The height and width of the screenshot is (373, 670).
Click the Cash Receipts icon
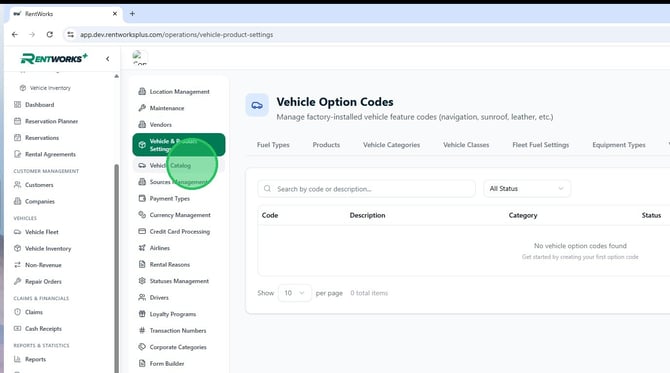18,329
